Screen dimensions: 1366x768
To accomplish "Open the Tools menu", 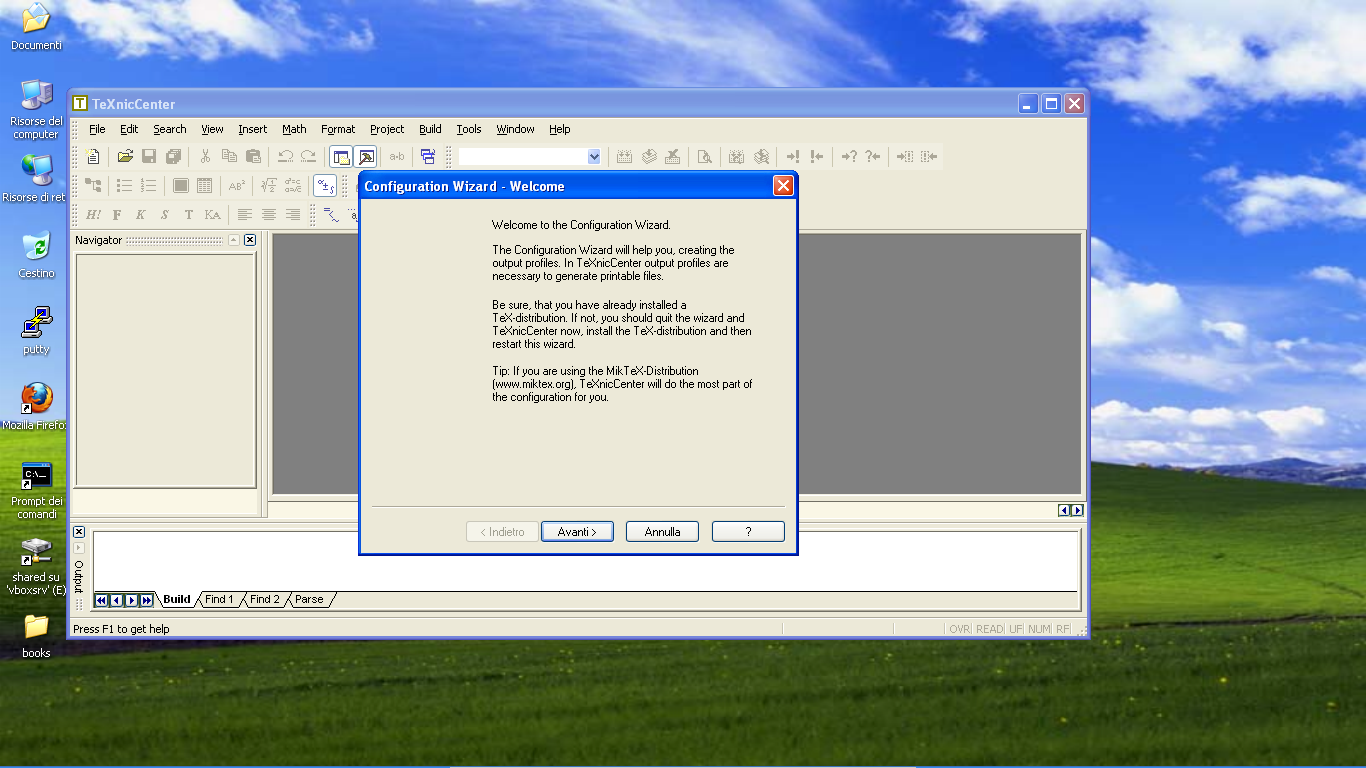I will pyautogui.click(x=469, y=129).
